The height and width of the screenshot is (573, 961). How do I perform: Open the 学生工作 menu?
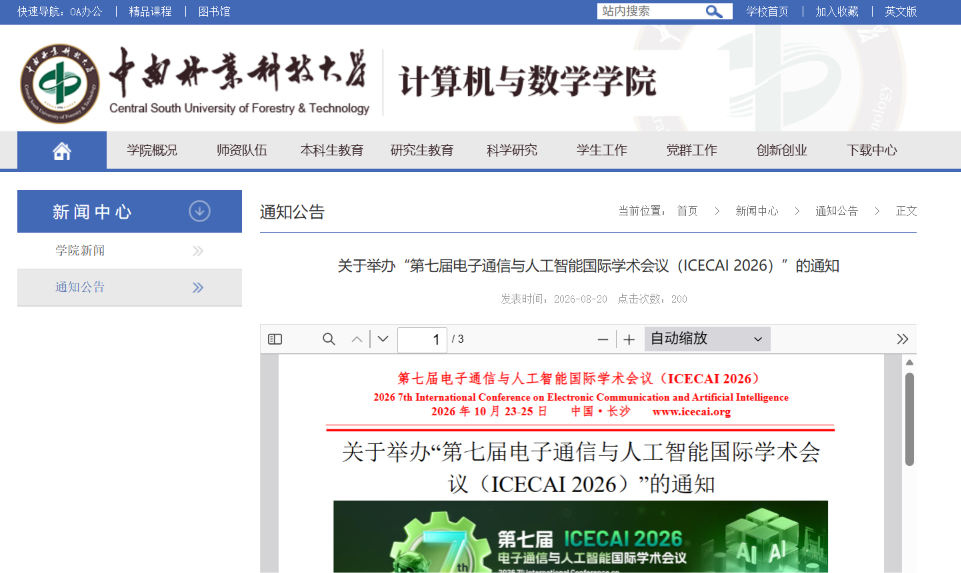tap(602, 150)
